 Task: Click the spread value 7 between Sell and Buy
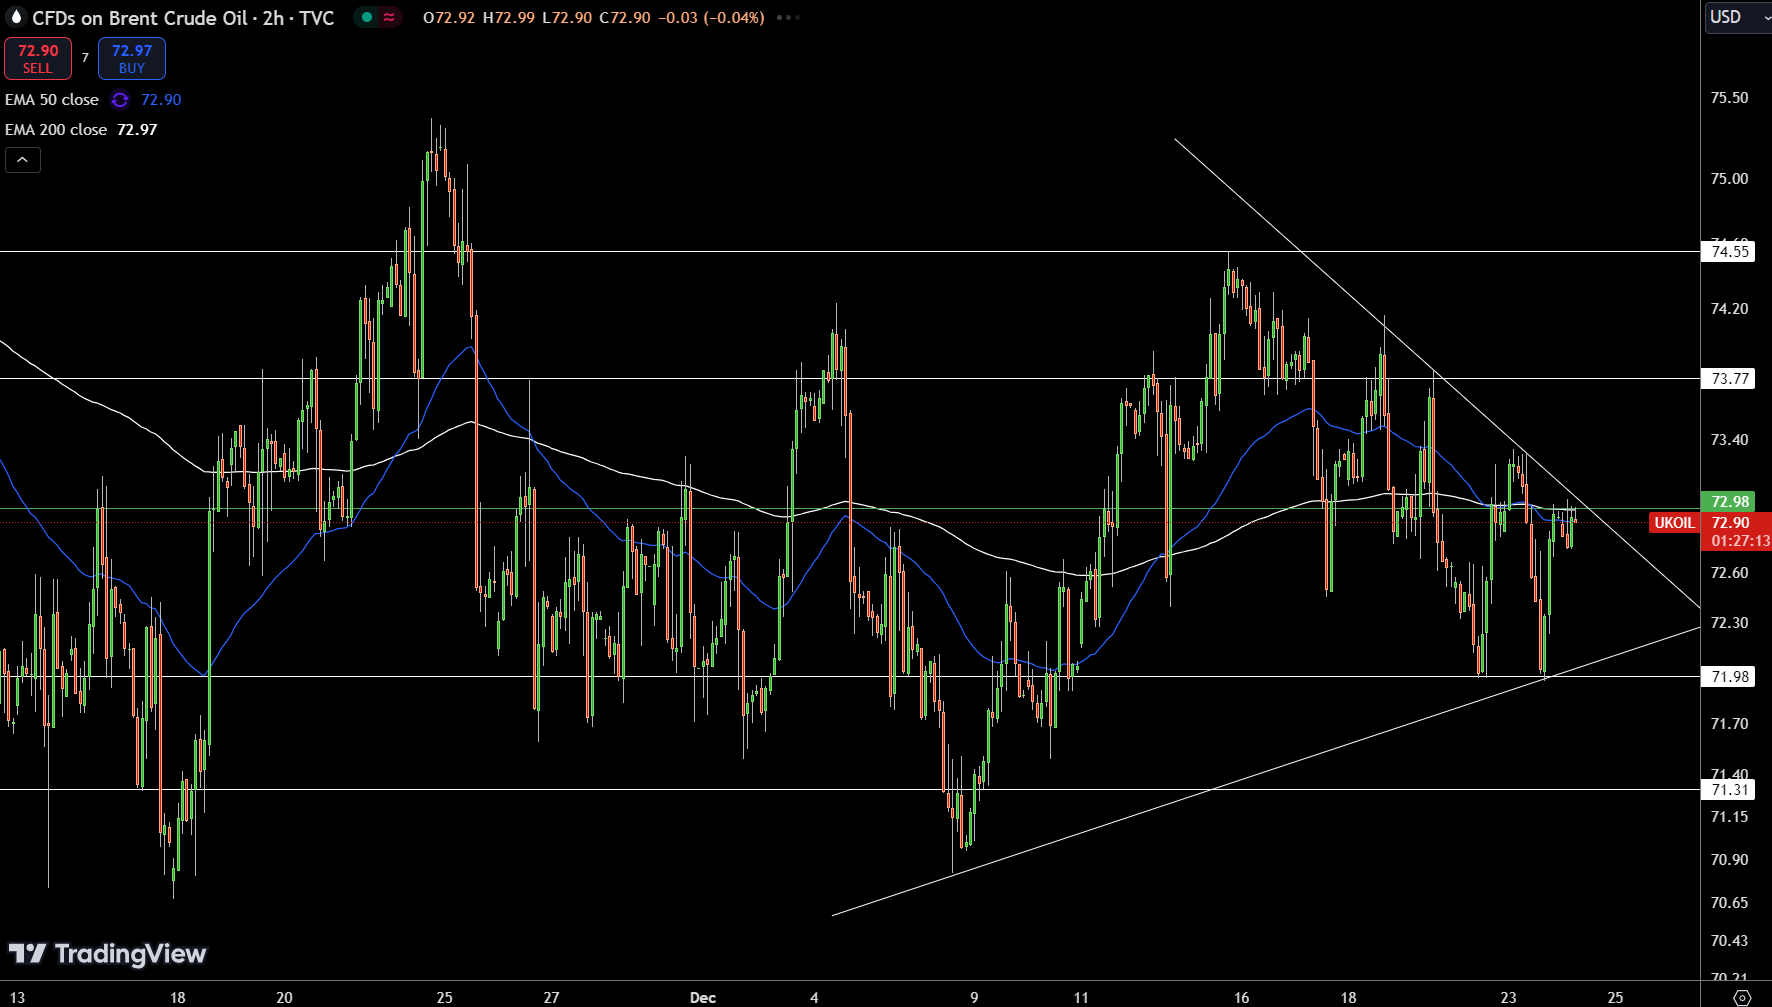click(x=85, y=58)
